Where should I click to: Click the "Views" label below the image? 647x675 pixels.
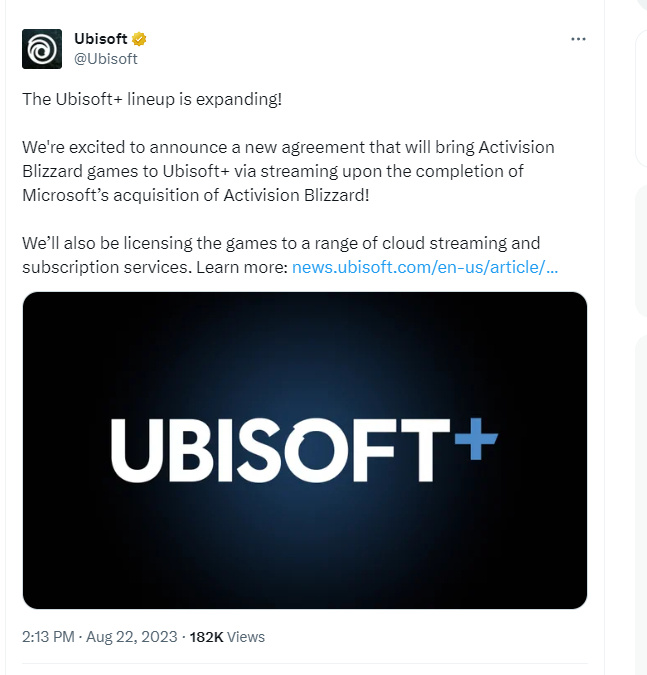point(246,636)
